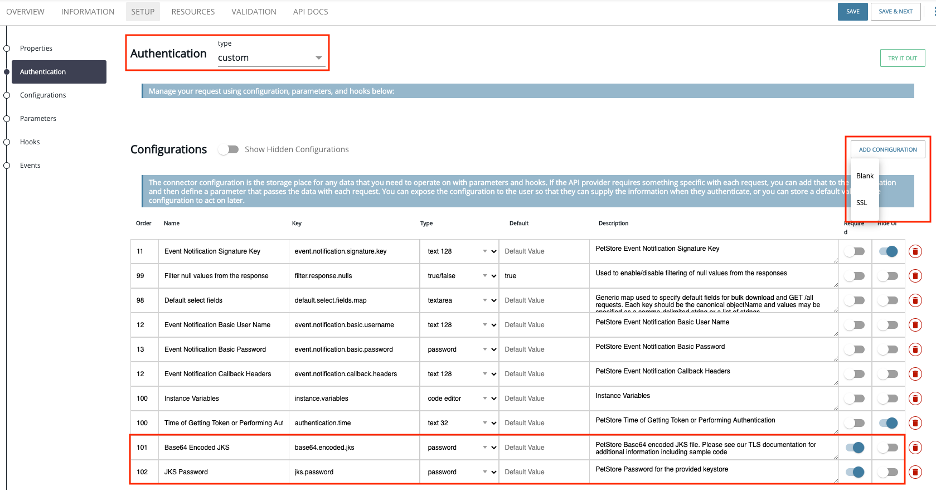Screen dimensions: 936x490
Task: Open text 32 type dropdown for authentication.time
Action: coord(460,423)
